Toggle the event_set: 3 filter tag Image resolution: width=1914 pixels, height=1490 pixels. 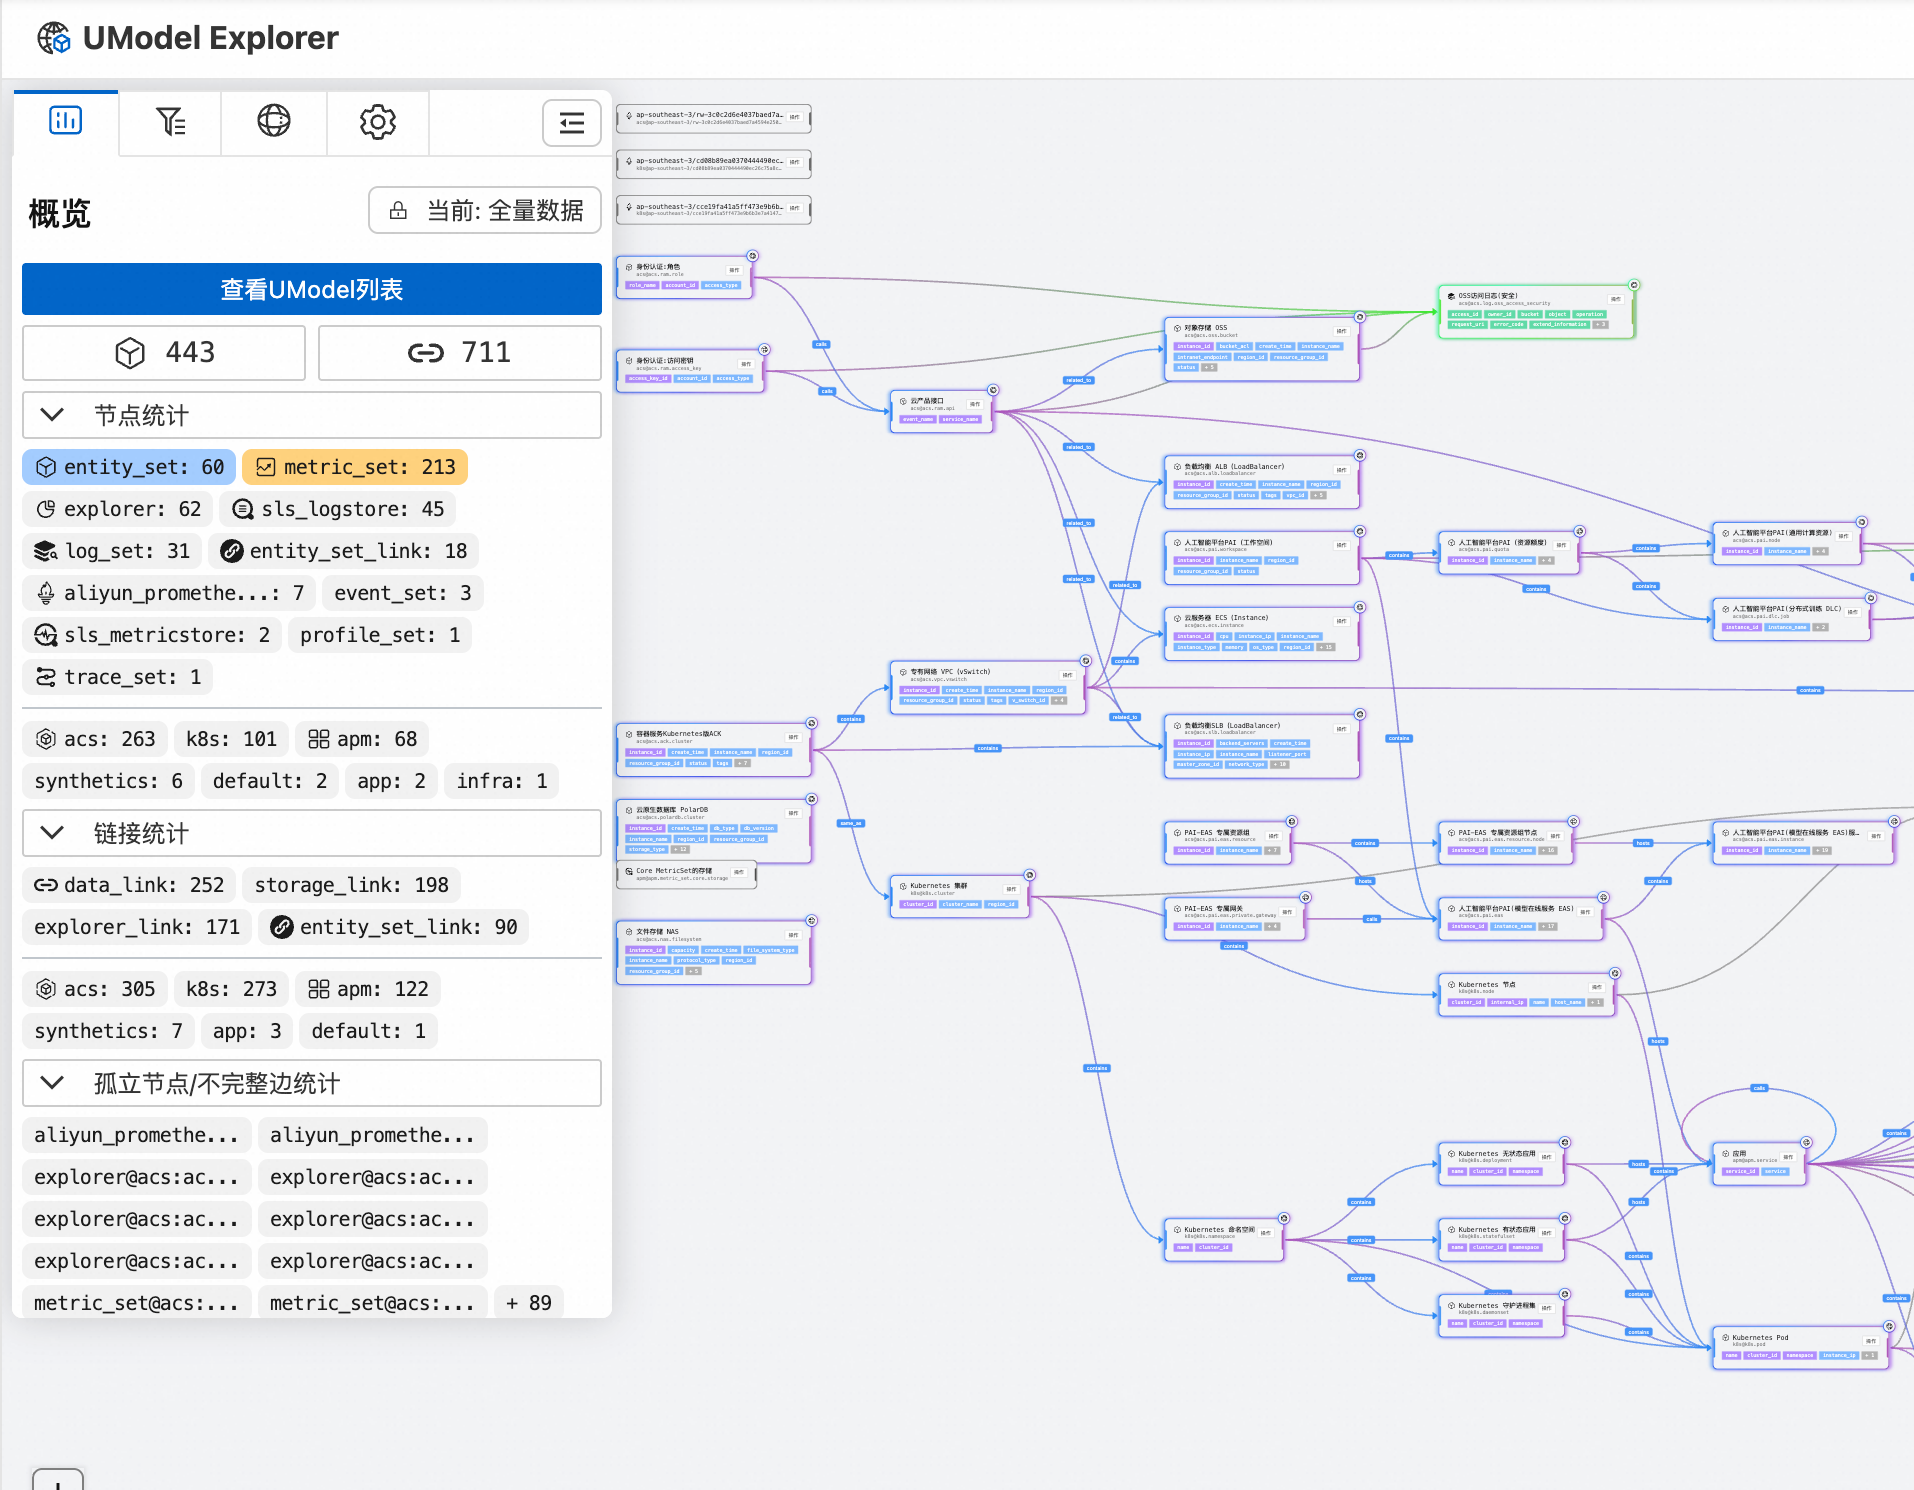pyautogui.click(x=403, y=593)
